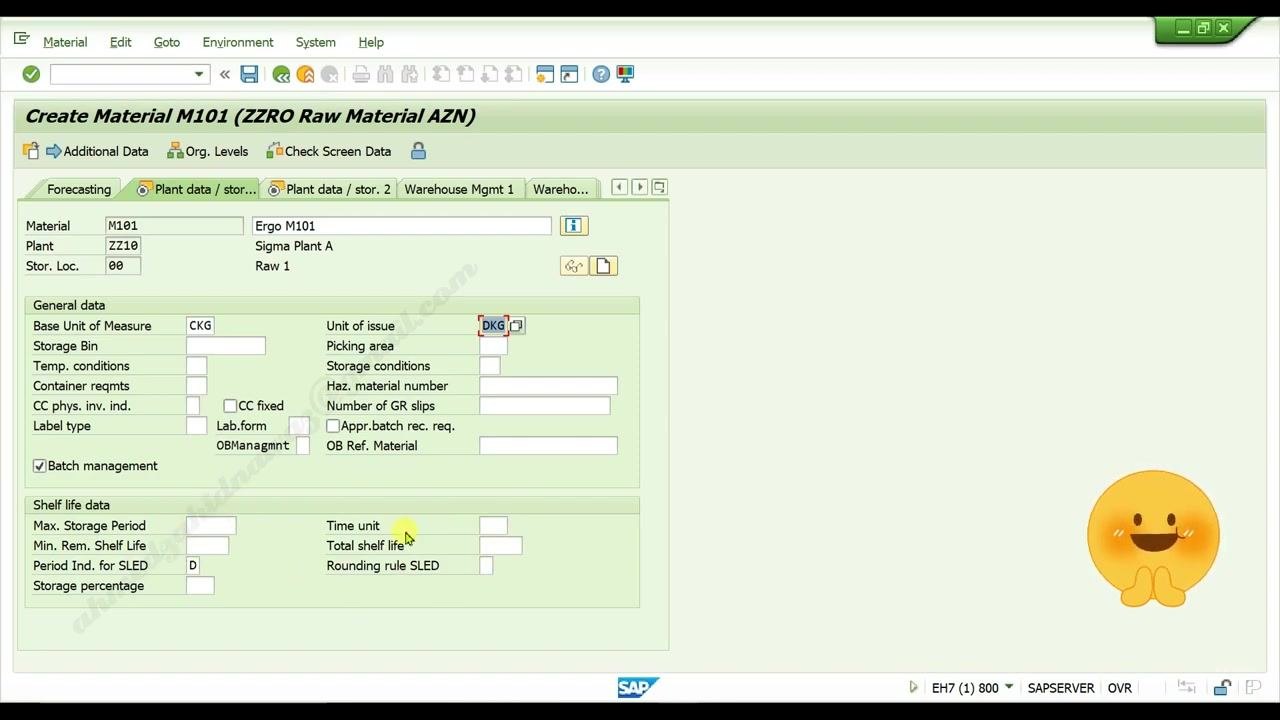This screenshot has width=1280, height=720.
Task: Click the Generate Shortcut icon
Action: 569,74
